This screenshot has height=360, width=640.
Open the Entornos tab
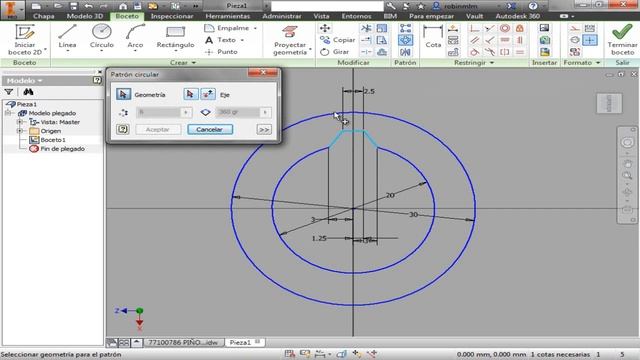[x=356, y=16]
